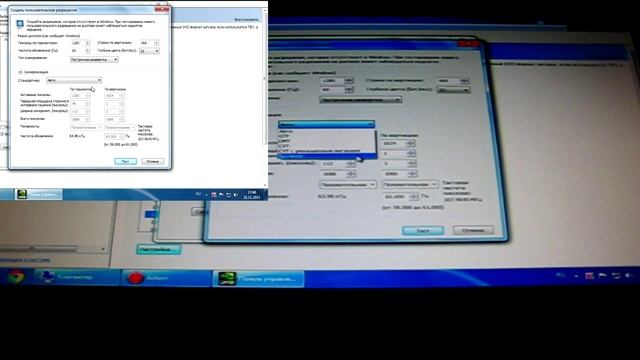
Task: Click the red record app taskbar button
Action: click(167, 278)
